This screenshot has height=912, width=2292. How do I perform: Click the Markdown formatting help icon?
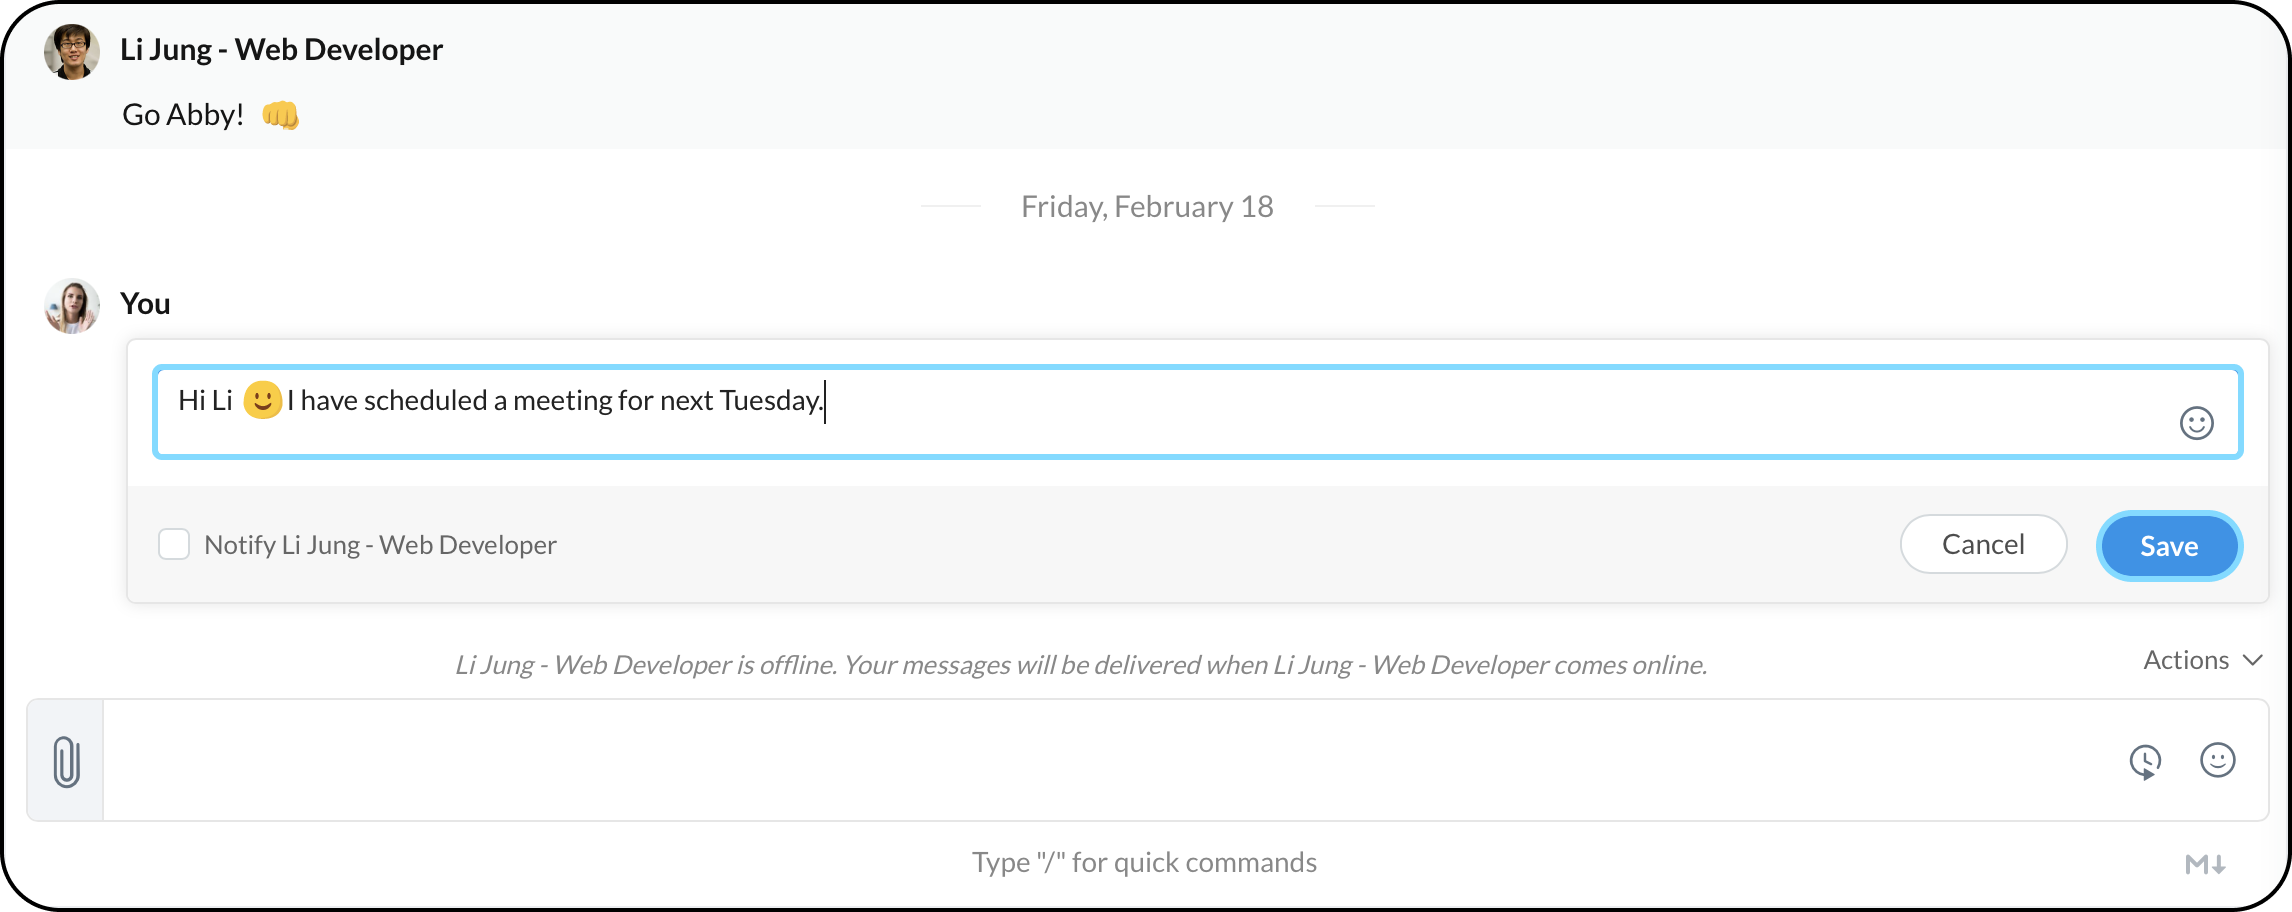2204,864
